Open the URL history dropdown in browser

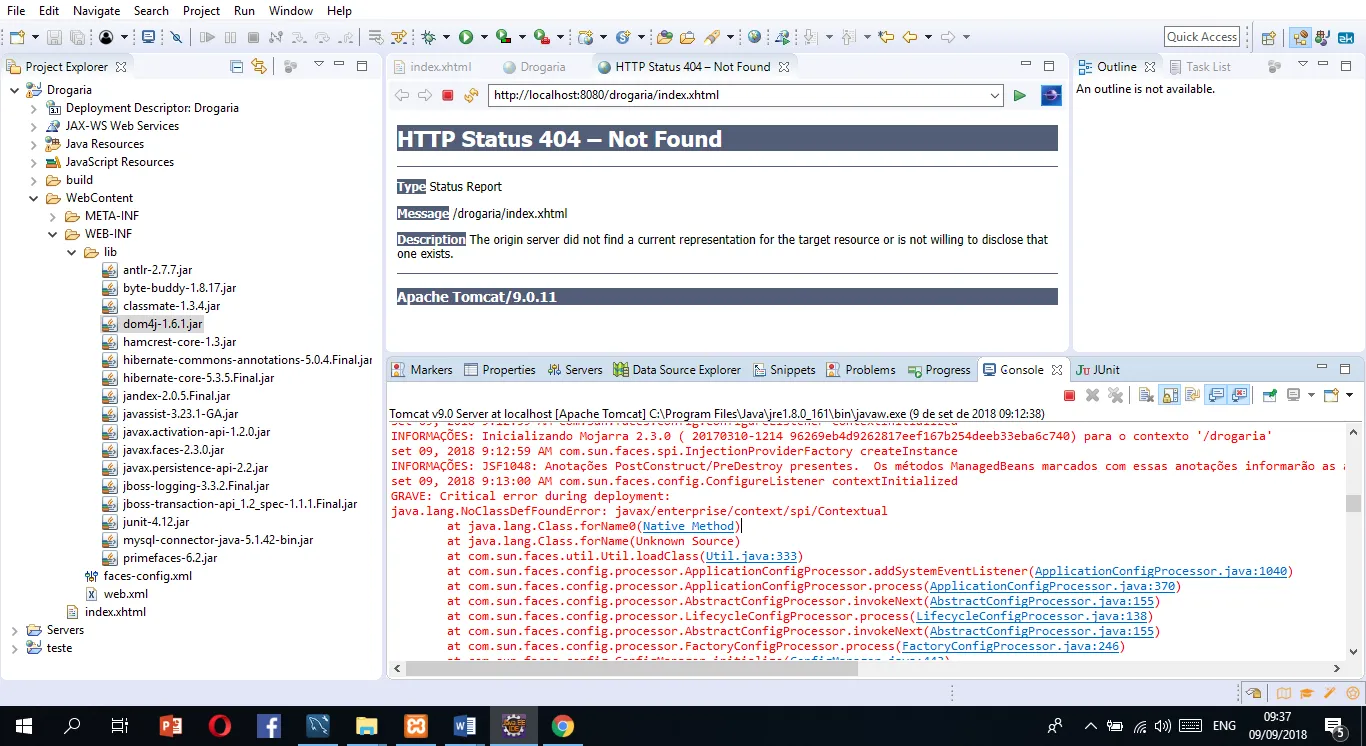tap(994, 96)
